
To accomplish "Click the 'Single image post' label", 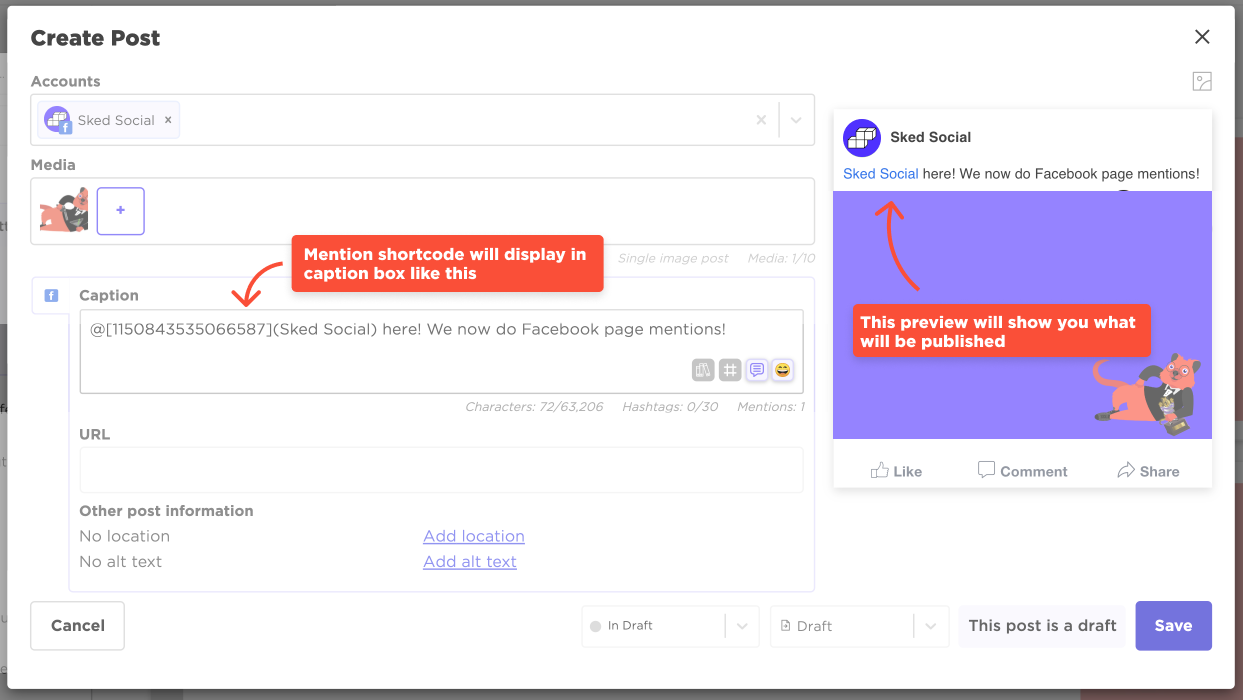I will 673,258.
